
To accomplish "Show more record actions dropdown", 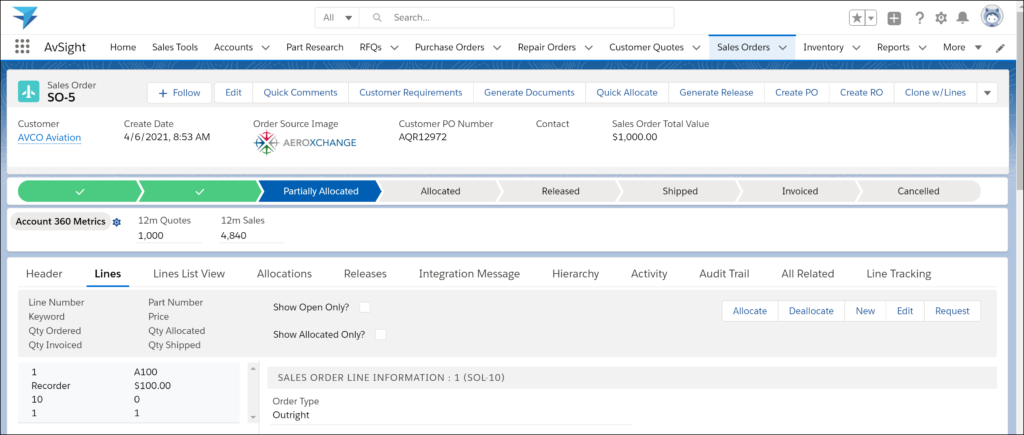I will [987, 93].
